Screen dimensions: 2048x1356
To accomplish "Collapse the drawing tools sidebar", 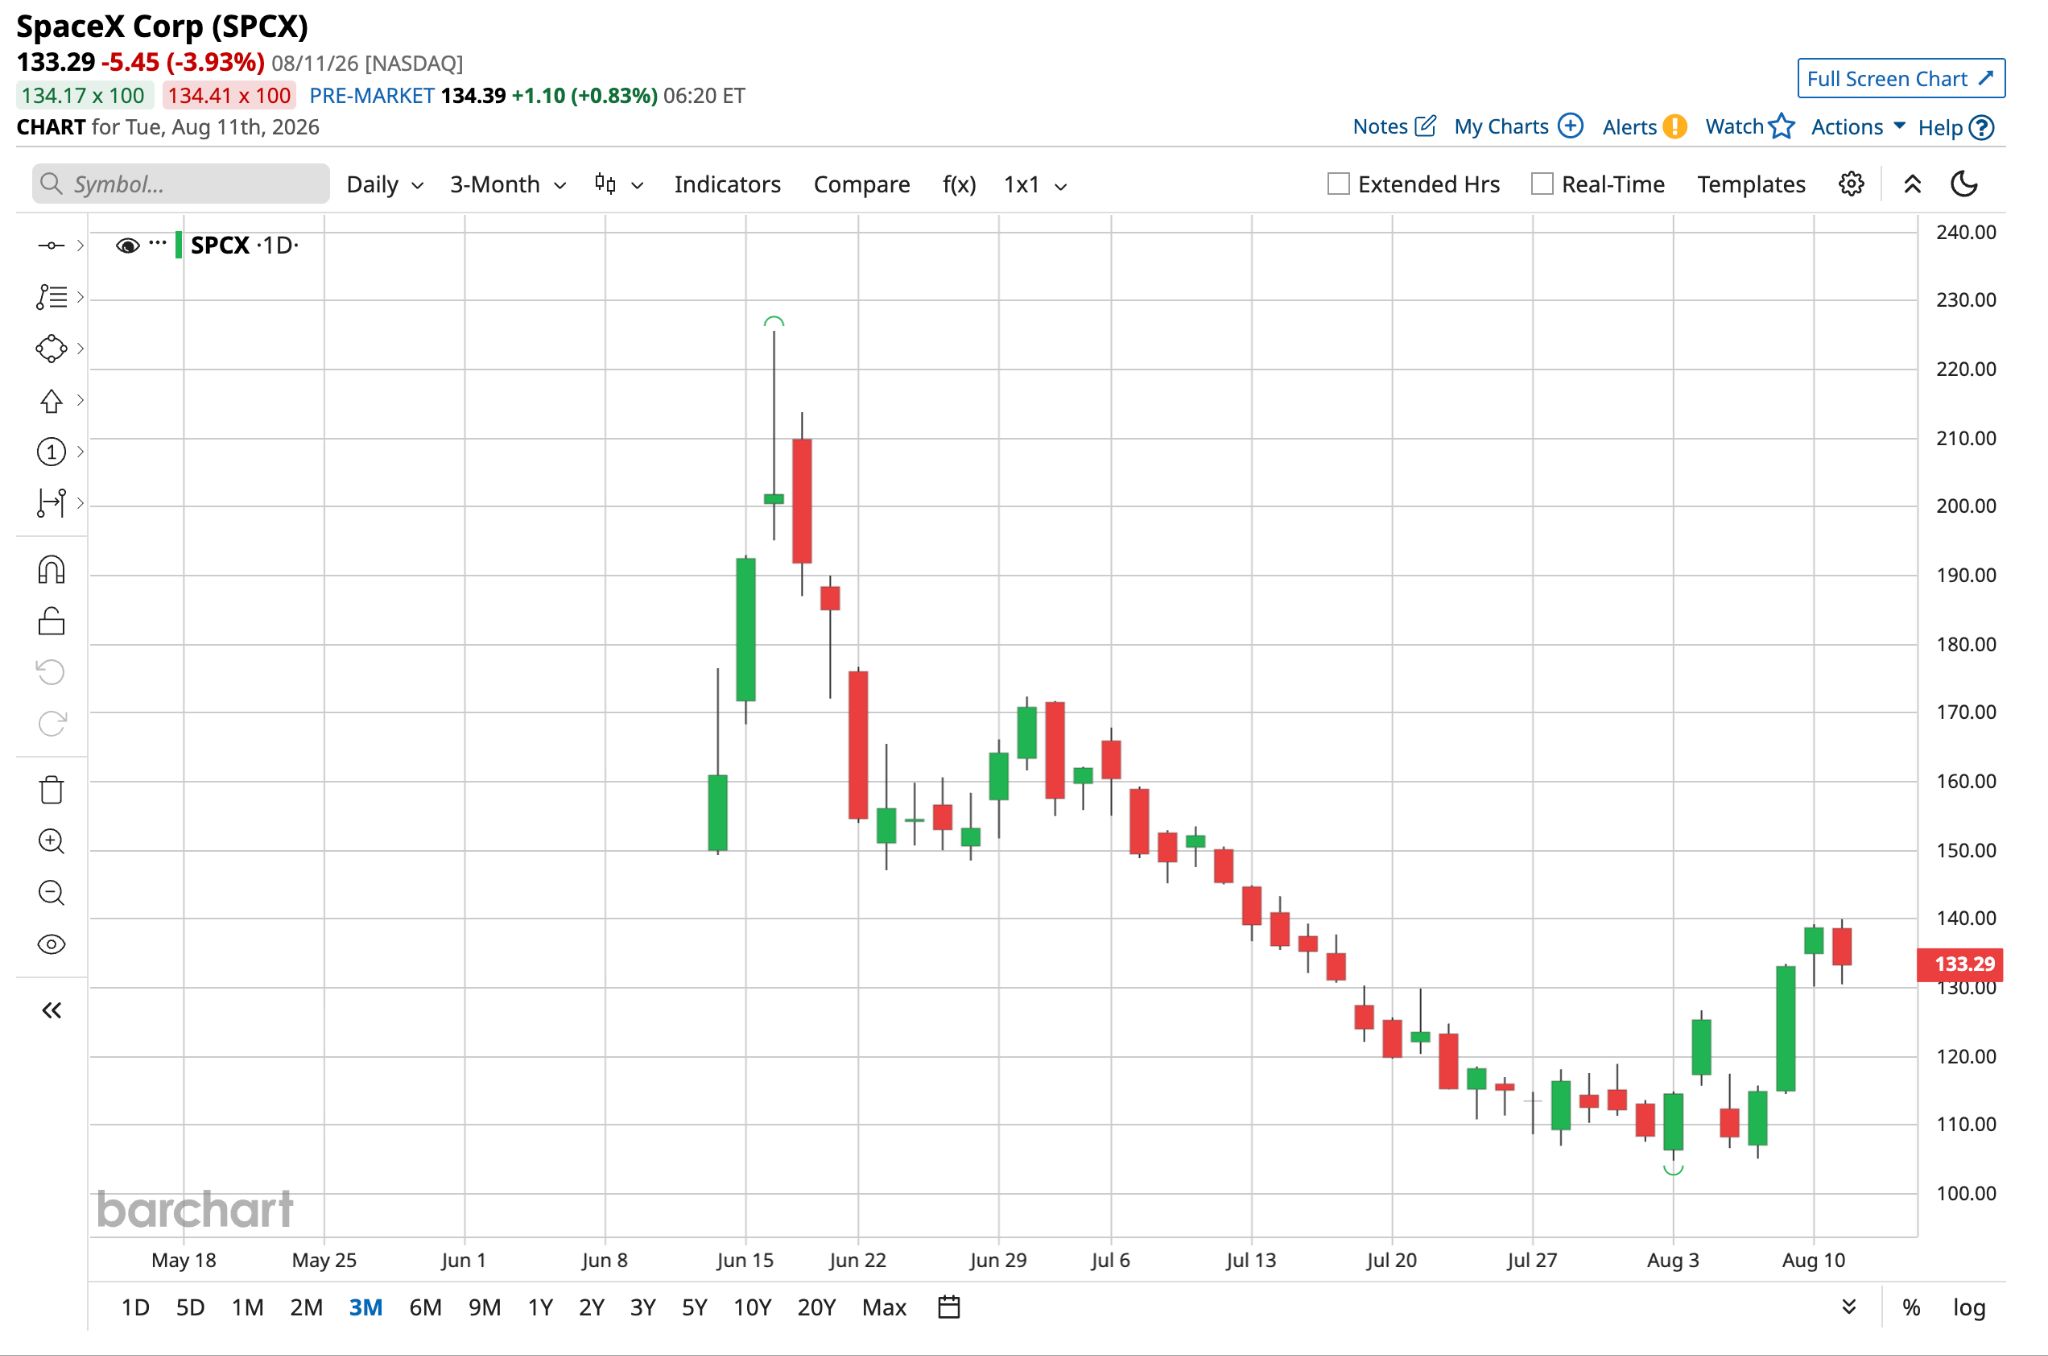I will (x=51, y=1010).
